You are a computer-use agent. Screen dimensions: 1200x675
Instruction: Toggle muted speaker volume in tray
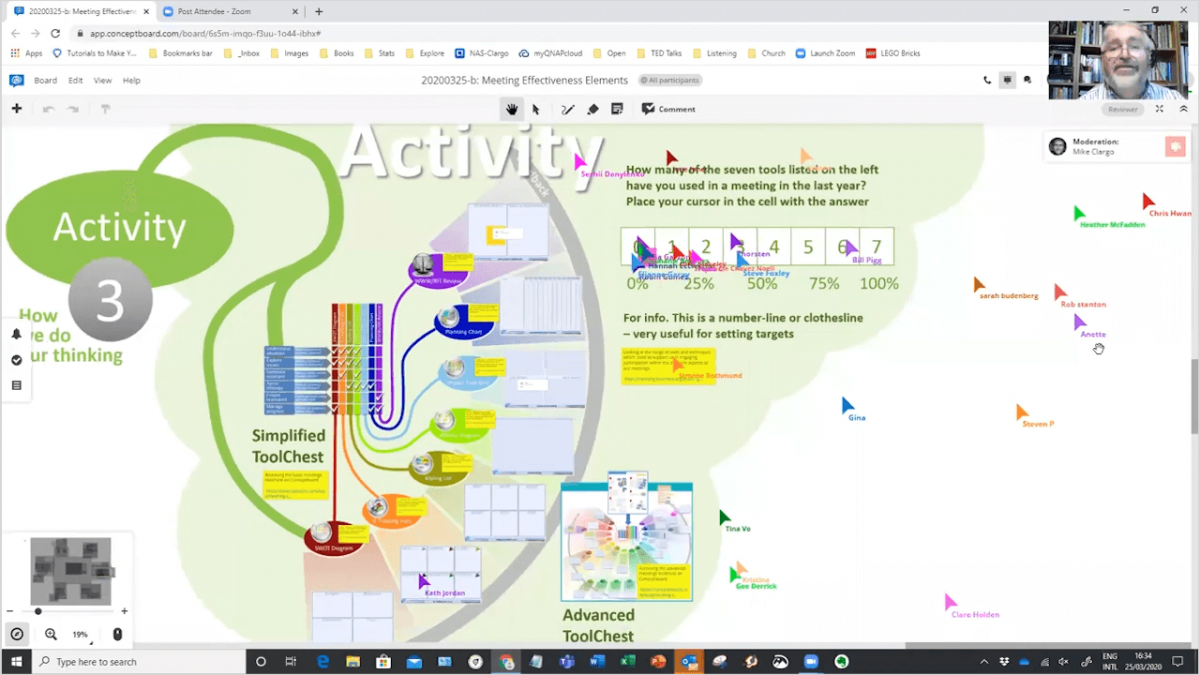pyautogui.click(x=1063, y=662)
